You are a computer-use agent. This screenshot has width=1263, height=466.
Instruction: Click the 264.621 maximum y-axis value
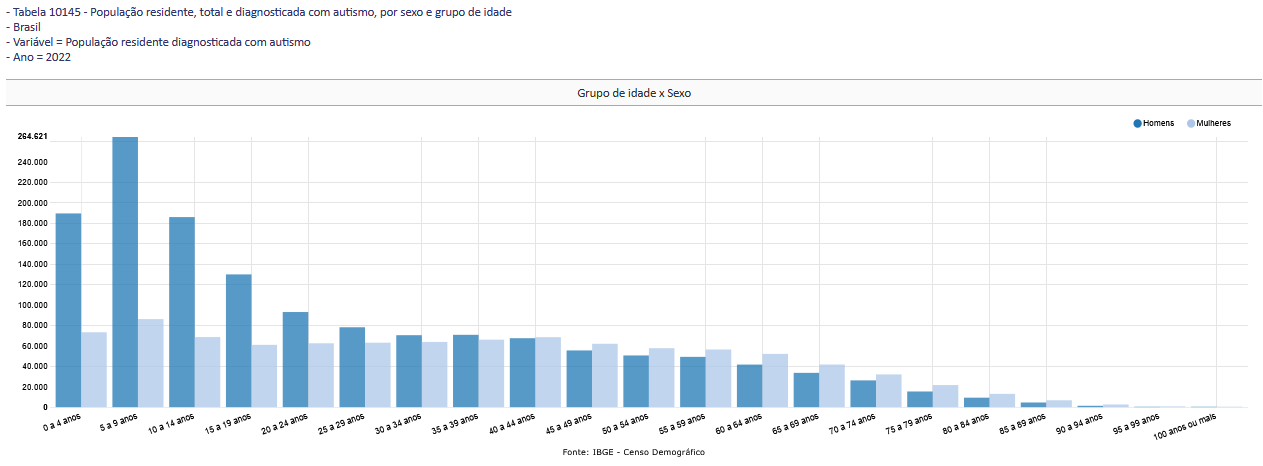(x=33, y=136)
